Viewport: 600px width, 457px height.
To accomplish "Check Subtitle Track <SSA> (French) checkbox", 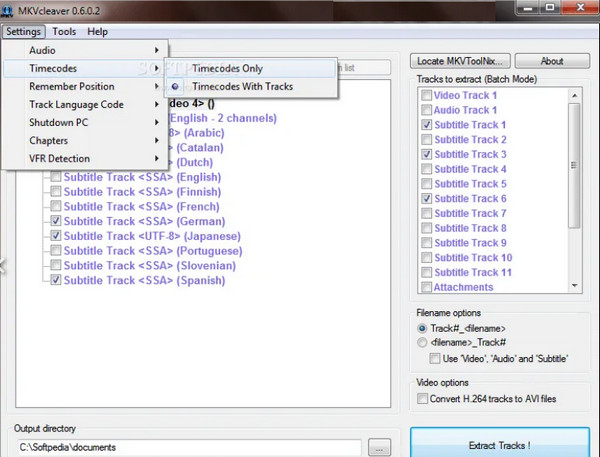I will (56, 206).
